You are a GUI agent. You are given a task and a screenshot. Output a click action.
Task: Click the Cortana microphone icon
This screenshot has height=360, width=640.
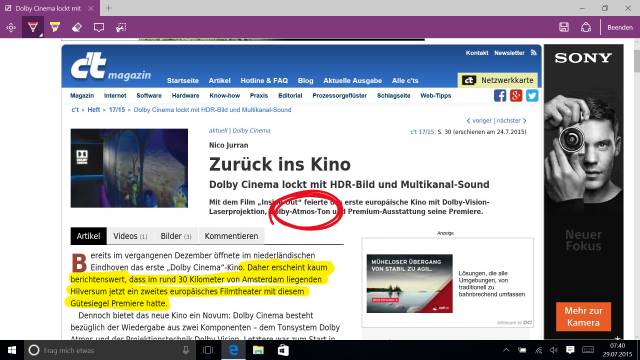(186, 350)
